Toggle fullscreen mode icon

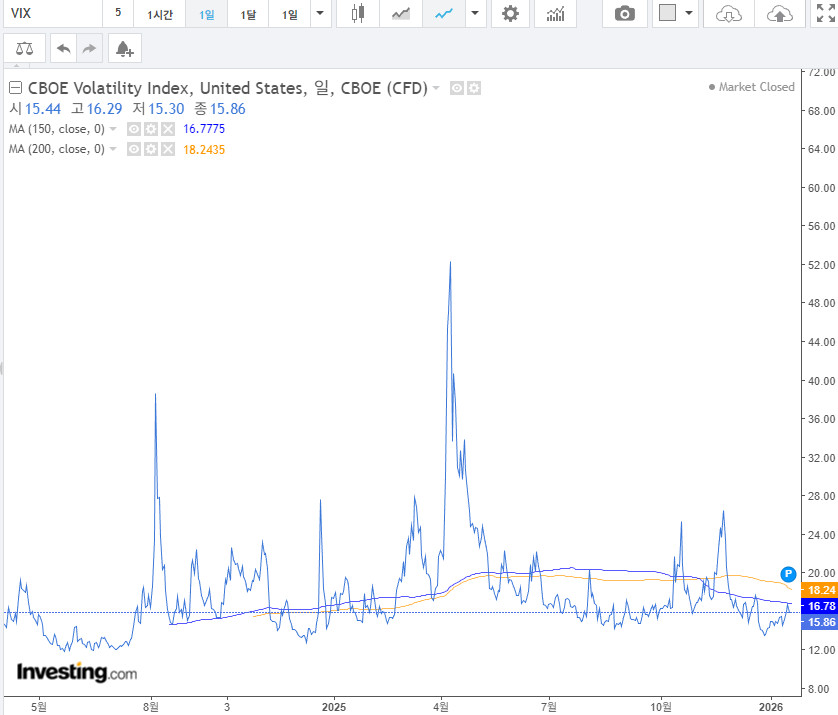pos(825,13)
